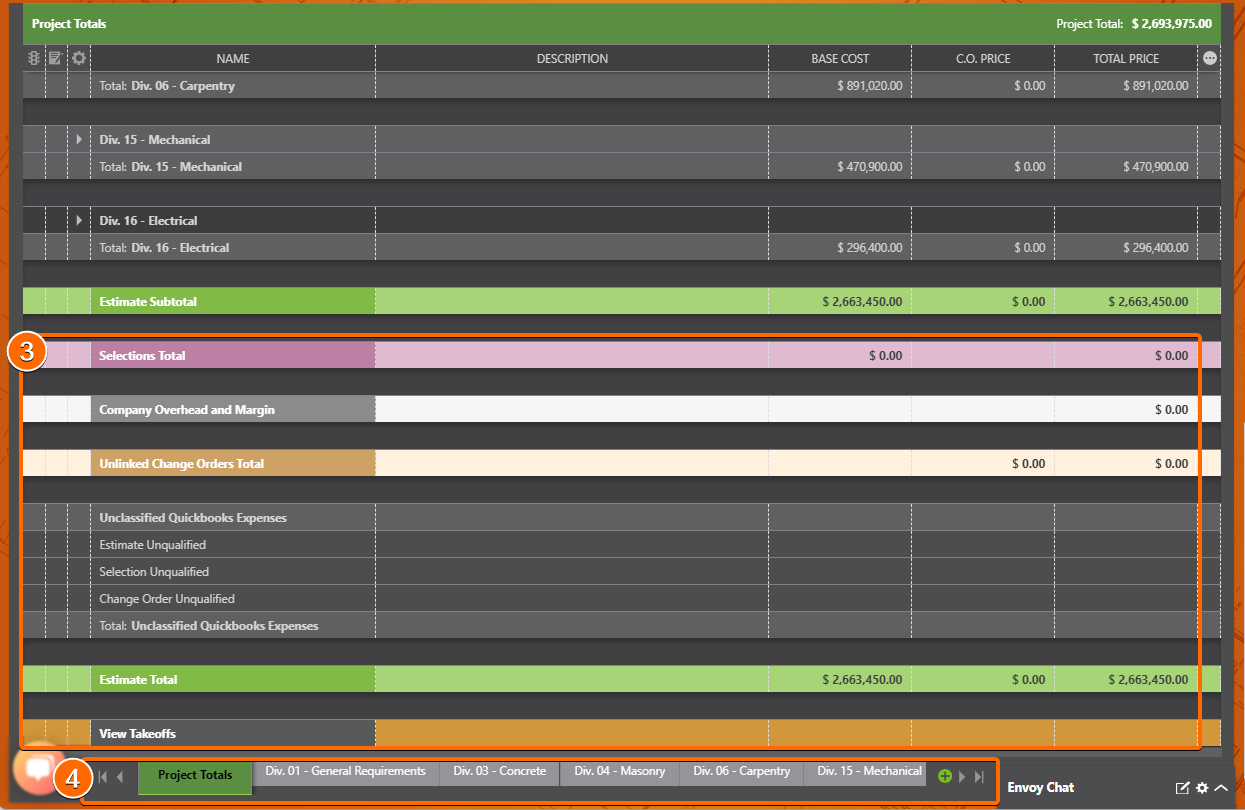Image resolution: width=1245 pixels, height=810 pixels.
Task: Open the notes edit icon in column header
Action: point(55,58)
